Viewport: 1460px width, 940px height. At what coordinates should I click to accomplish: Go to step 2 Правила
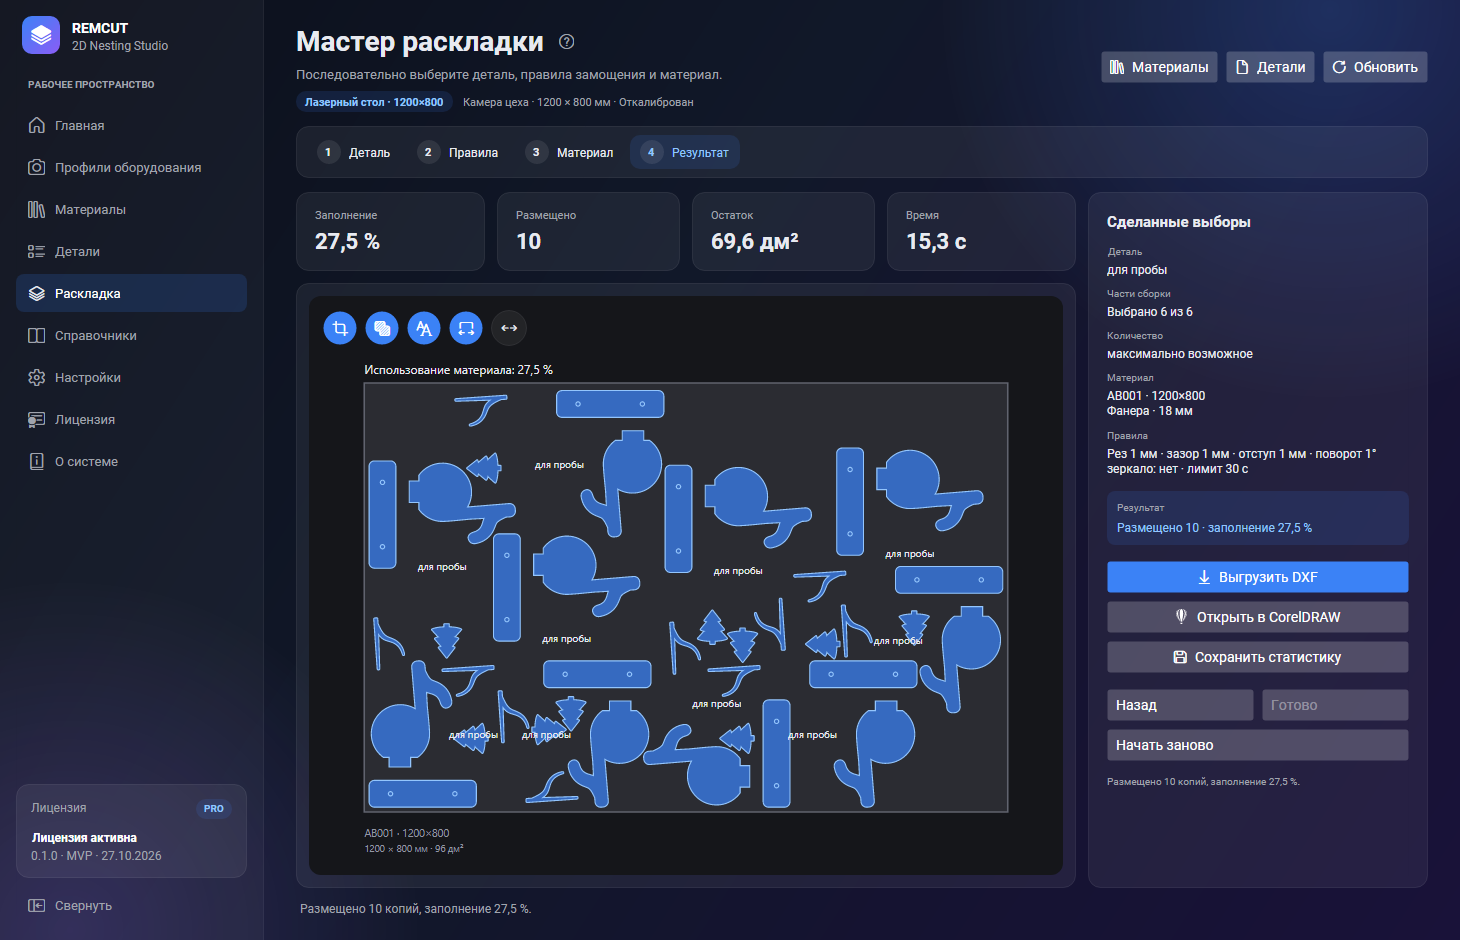pyautogui.click(x=458, y=153)
